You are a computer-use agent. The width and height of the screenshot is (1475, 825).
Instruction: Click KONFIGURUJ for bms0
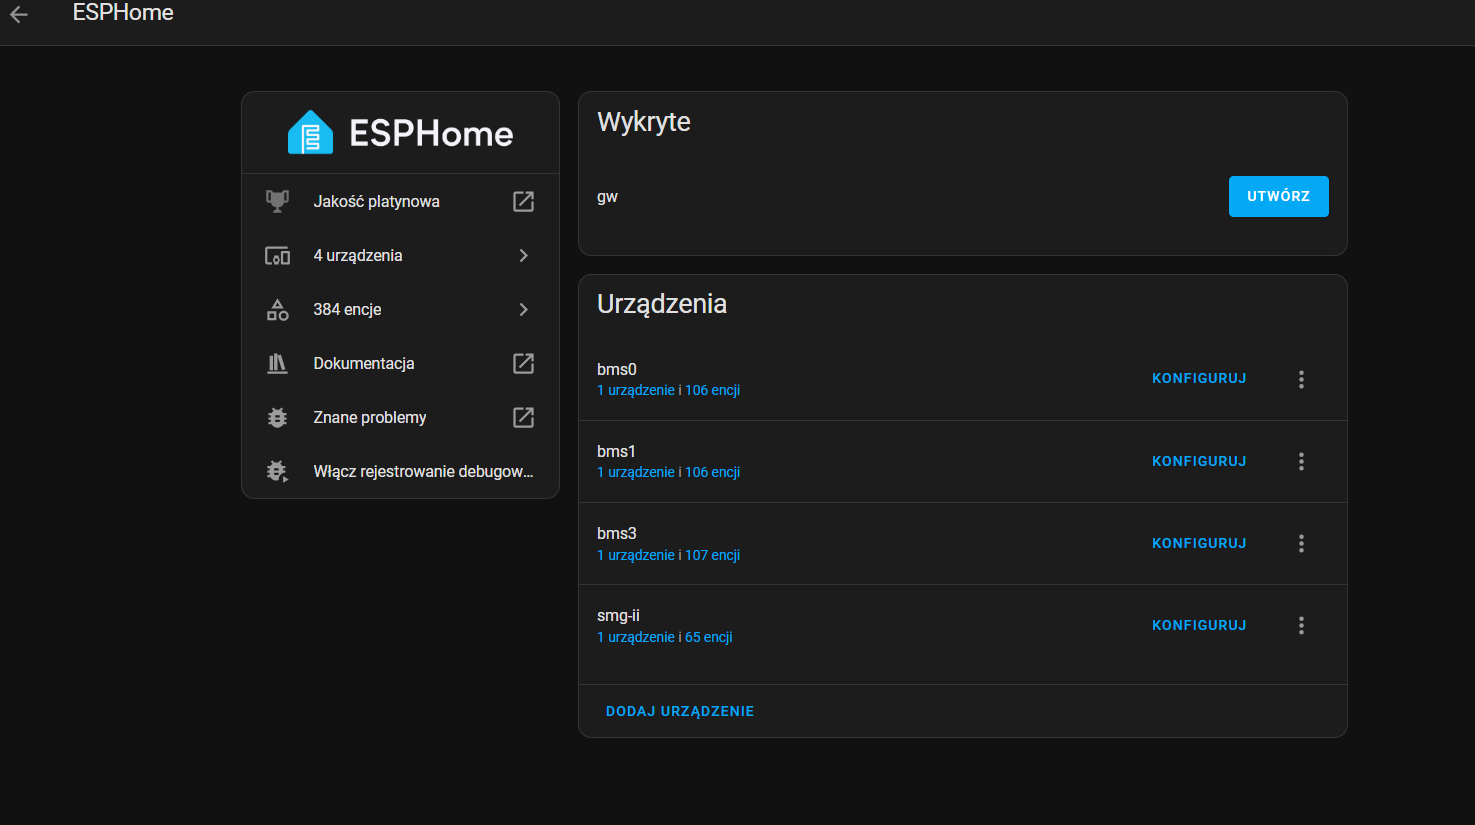tap(1199, 379)
